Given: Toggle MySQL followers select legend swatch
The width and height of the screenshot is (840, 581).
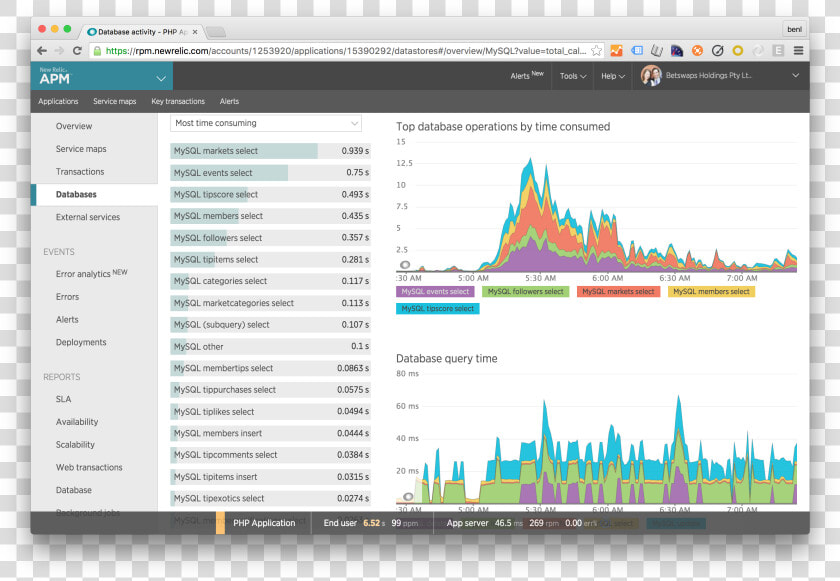Looking at the screenshot, I should tap(526, 291).
